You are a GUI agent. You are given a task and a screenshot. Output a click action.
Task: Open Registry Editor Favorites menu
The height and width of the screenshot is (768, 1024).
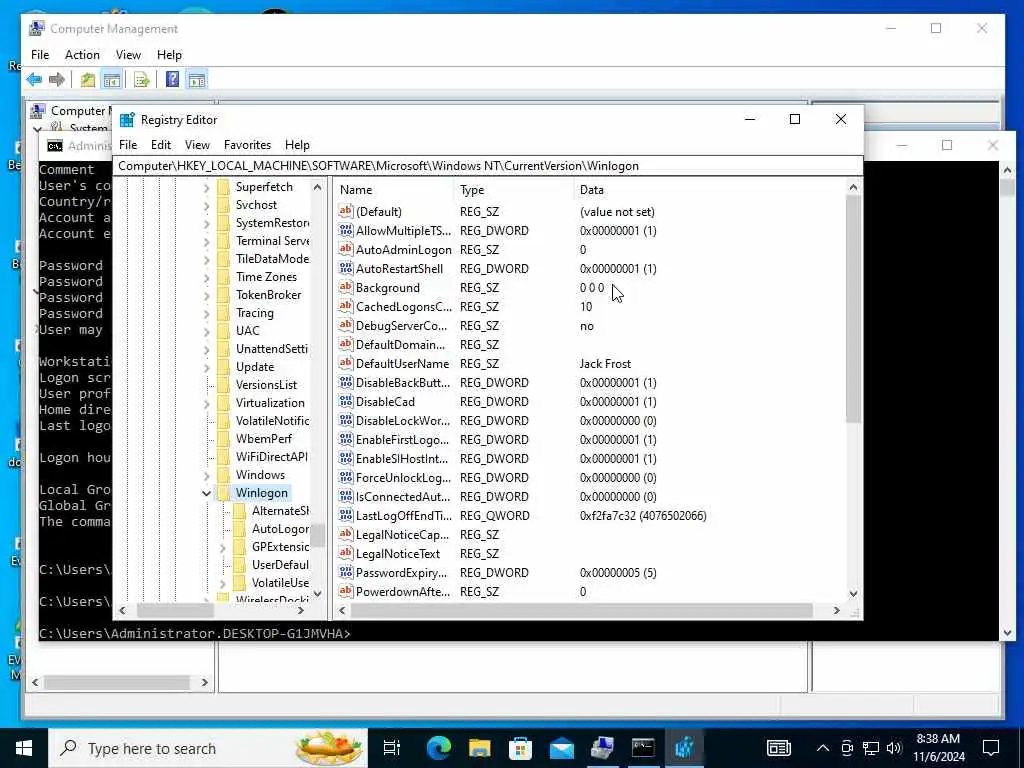[x=248, y=145]
